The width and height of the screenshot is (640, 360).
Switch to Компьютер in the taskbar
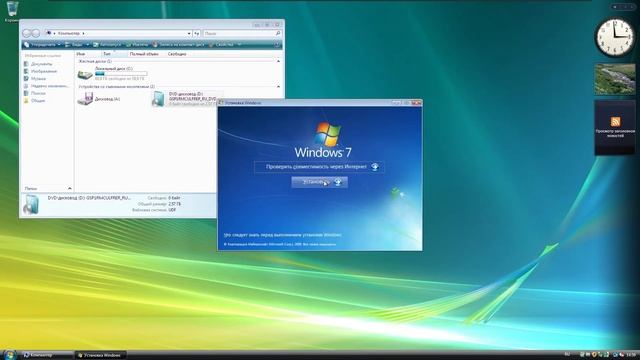point(47,355)
